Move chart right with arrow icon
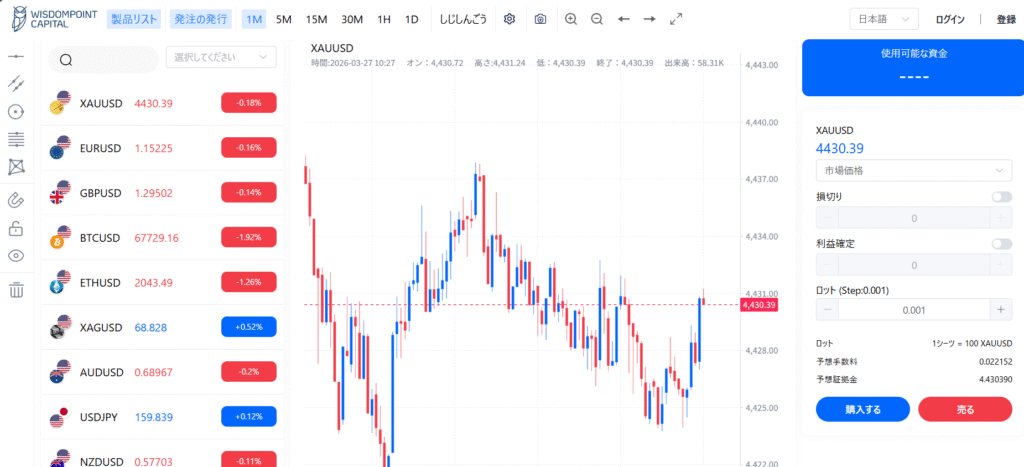 (649, 19)
